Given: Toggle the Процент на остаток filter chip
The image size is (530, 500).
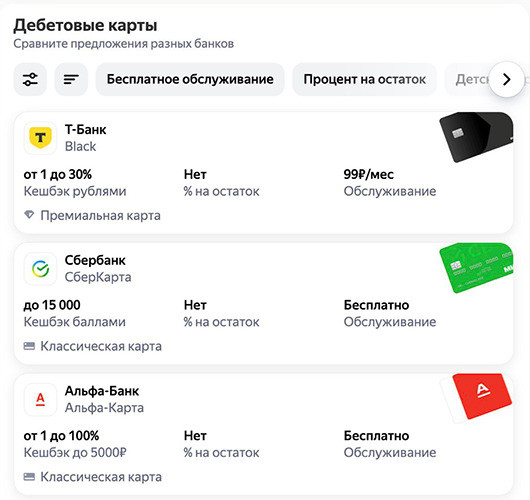Looking at the screenshot, I should coord(364,79).
